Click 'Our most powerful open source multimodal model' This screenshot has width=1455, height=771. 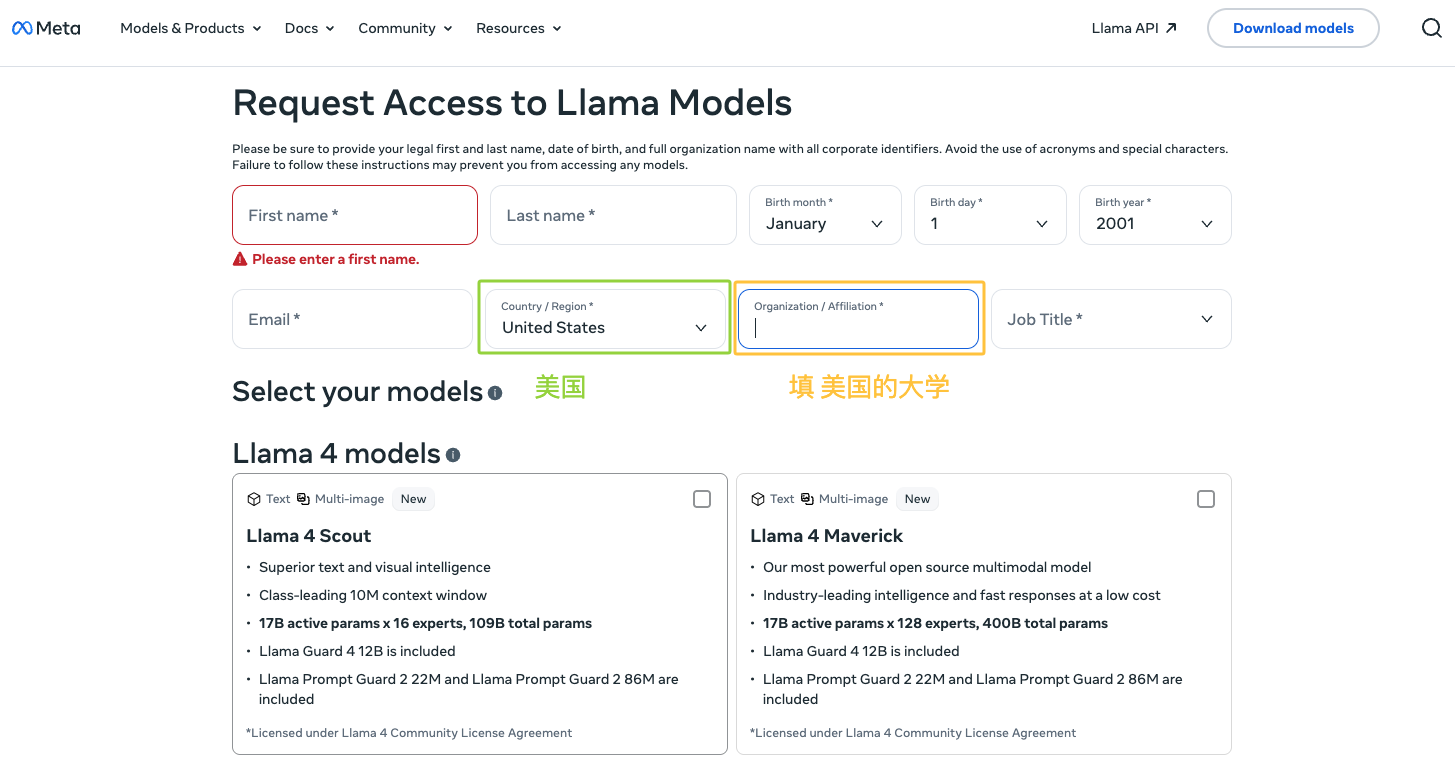(x=927, y=567)
